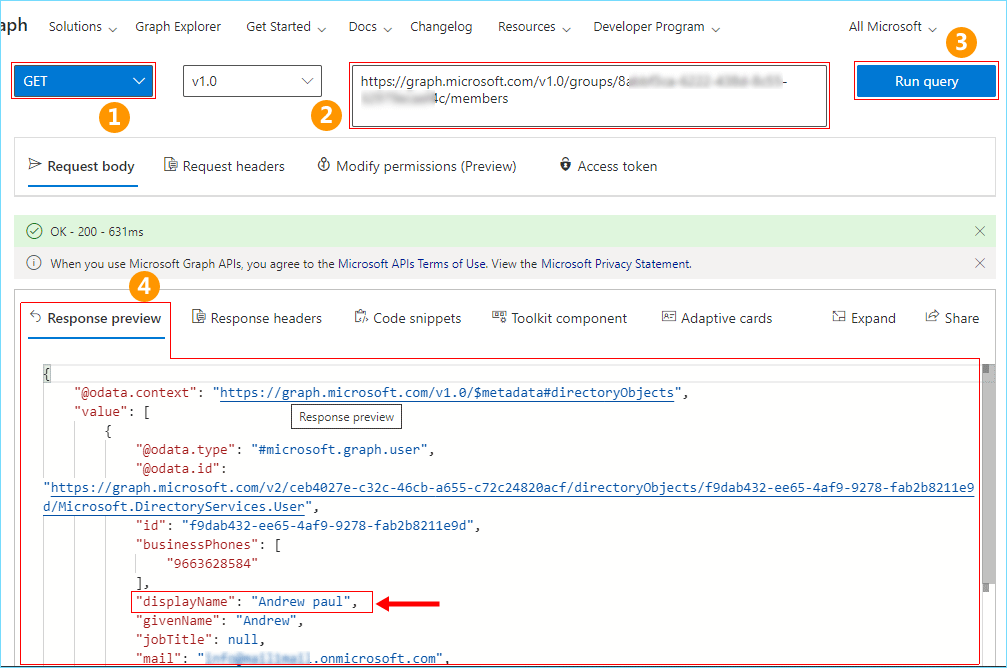Image resolution: width=1007 pixels, height=668 pixels.
Task: Click the response preview vertical scrollbar
Action: point(987,480)
